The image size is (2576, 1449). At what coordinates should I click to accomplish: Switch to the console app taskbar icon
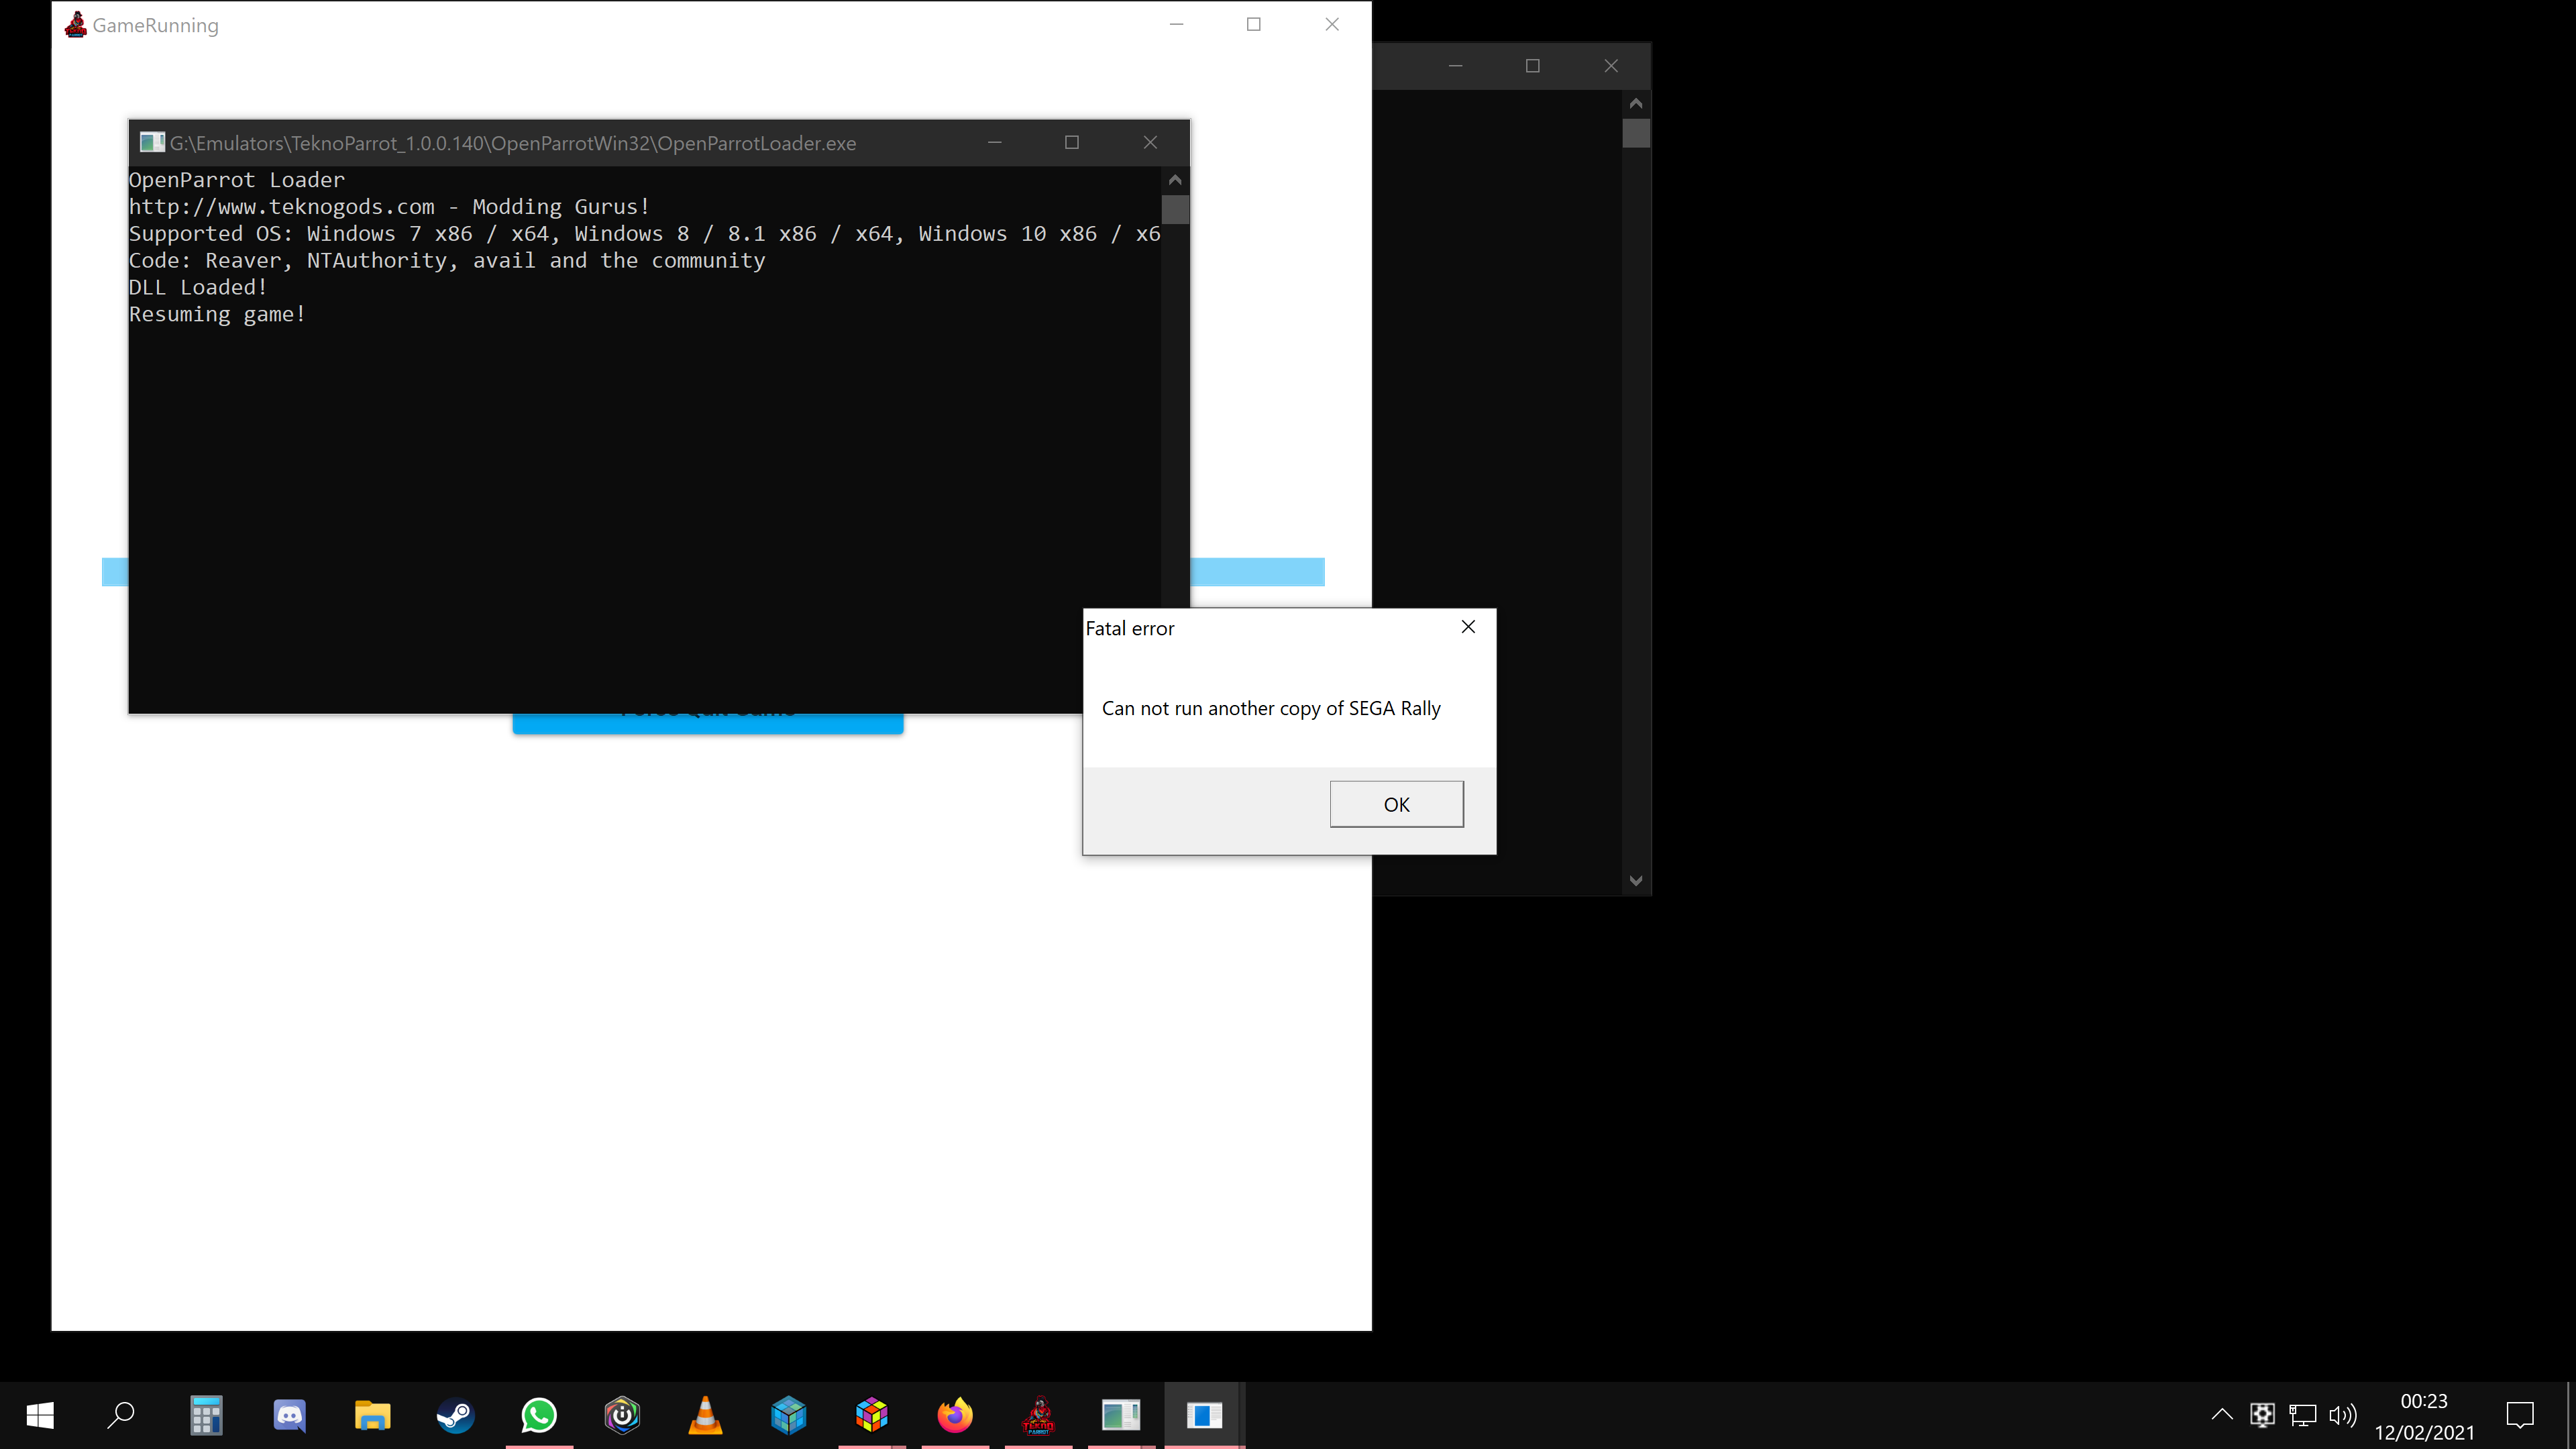click(x=1121, y=1415)
